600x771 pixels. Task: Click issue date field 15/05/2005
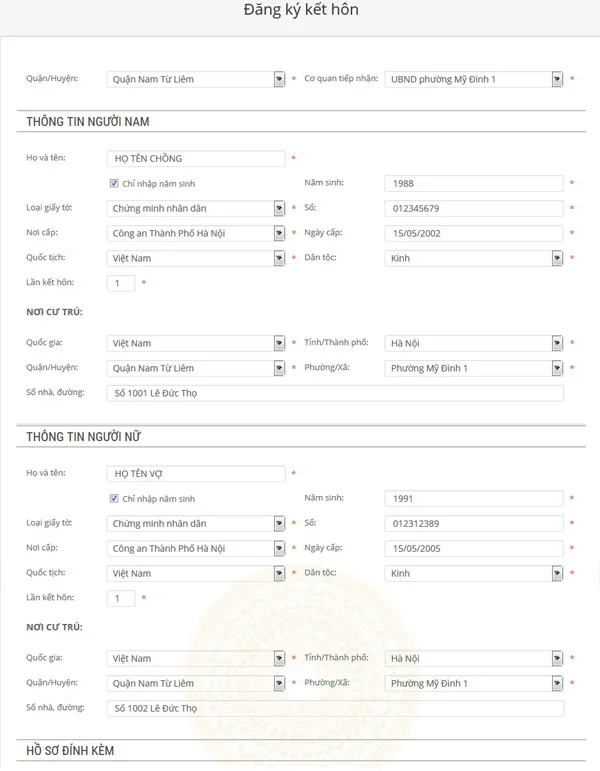click(x=474, y=549)
